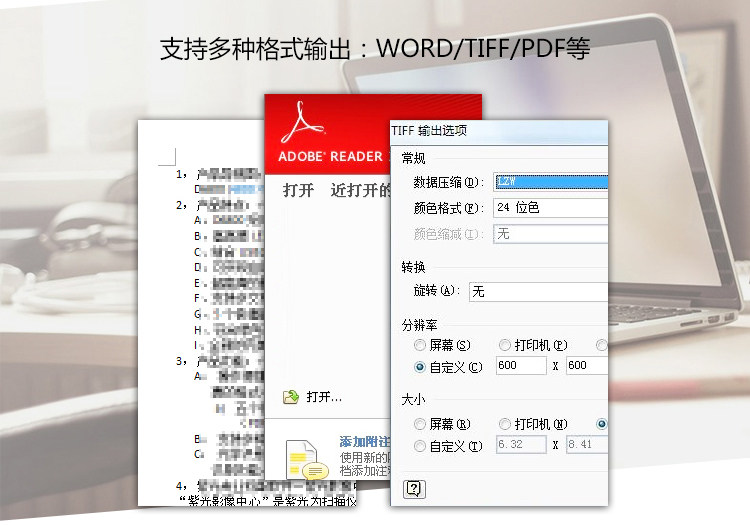Click the TIFF 输出选项 dialog title bar
The height and width of the screenshot is (525, 750).
[x=499, y=131]
